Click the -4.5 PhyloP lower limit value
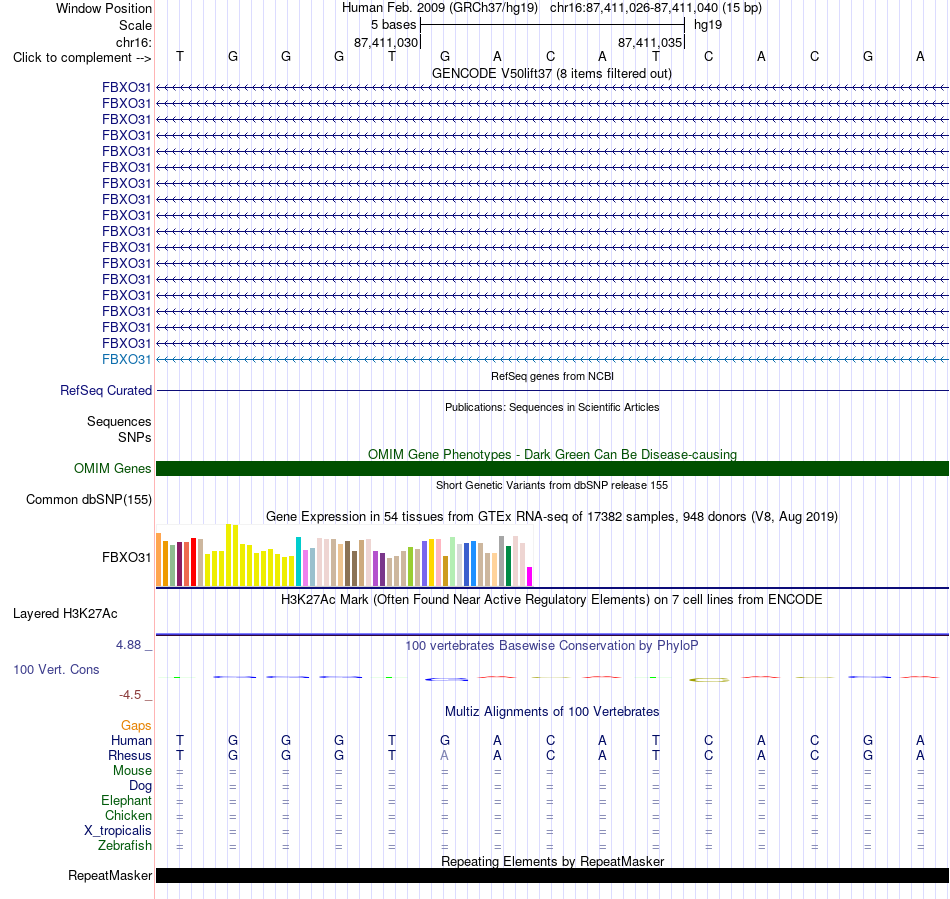 pyautogui.click(x=130, y=695)
